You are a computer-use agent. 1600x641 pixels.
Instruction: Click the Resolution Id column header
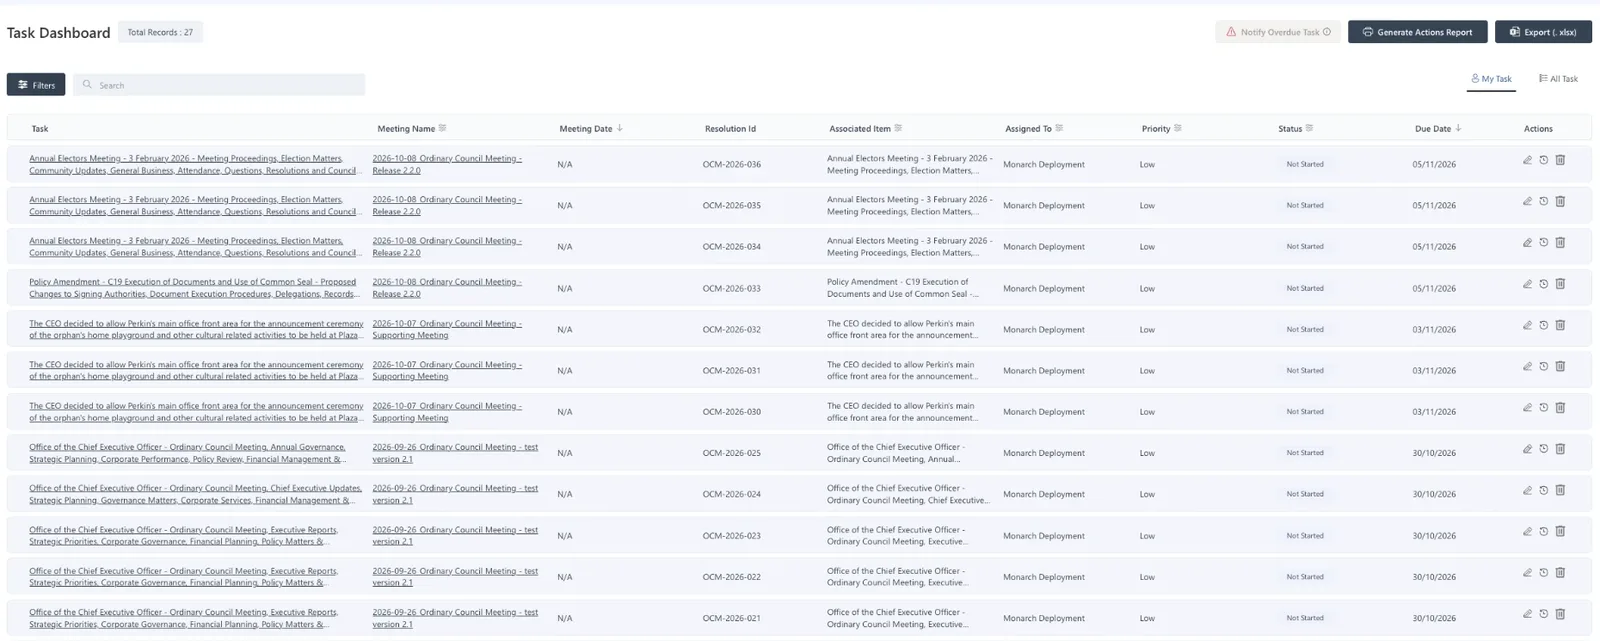[730, 128]
